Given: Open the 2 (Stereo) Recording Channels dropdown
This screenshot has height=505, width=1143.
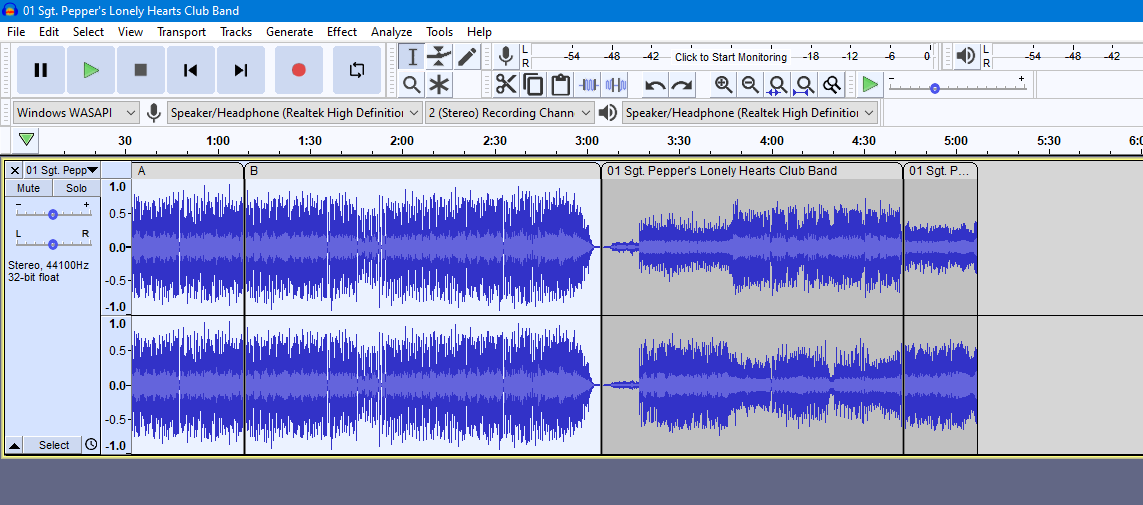Looking at the screenshot, I should pos(510,113).
